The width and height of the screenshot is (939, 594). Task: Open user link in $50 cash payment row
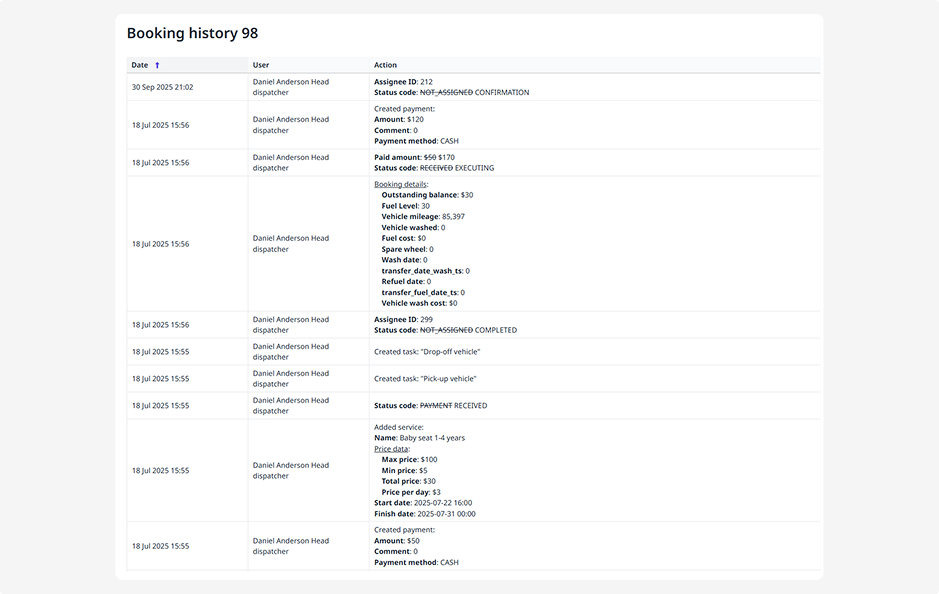[290, 546]
